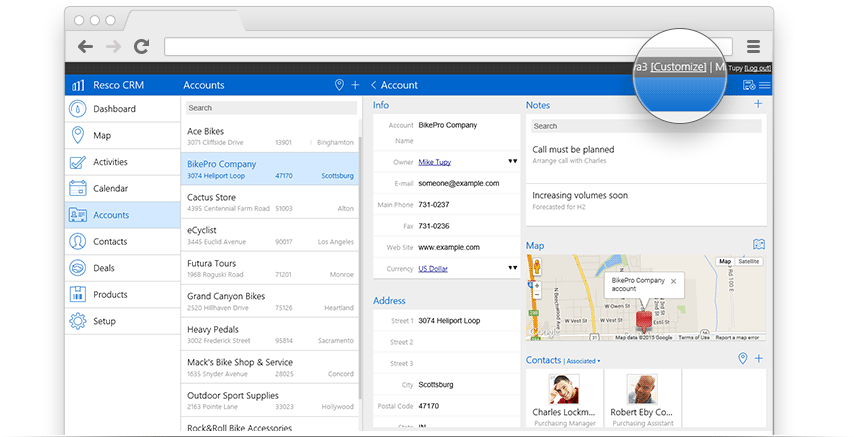Close the BikePro Company map popup
The height and width of the screenshot is (437, 854).
point(673,282)
